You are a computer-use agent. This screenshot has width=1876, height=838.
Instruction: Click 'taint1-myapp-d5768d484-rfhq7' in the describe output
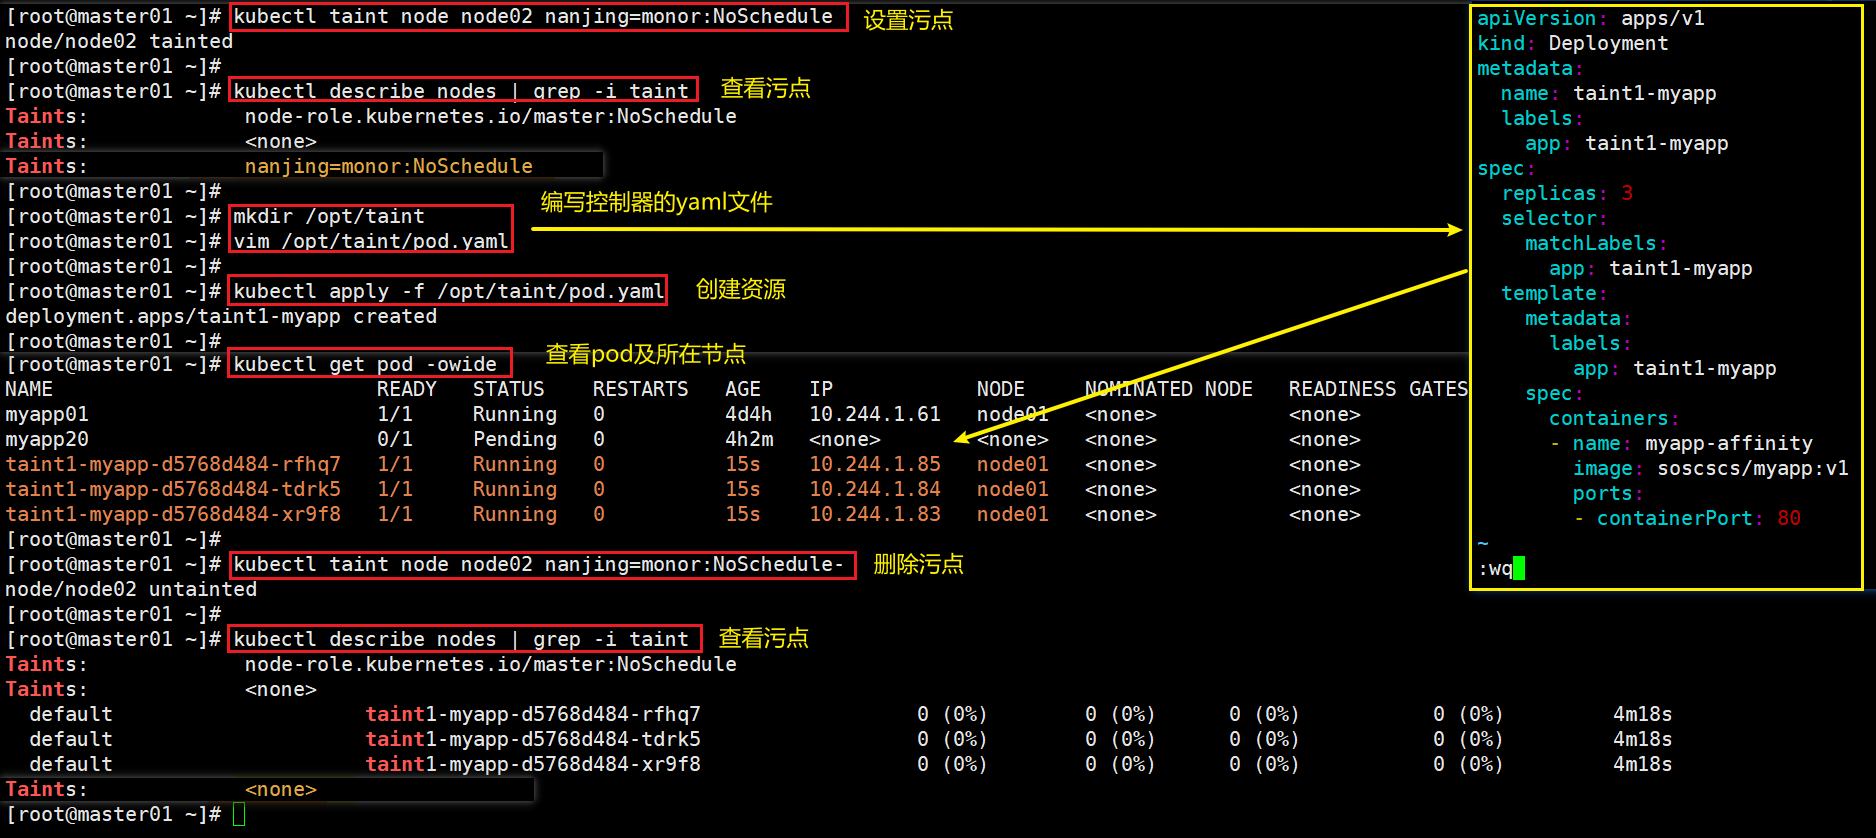click(533, 714)
